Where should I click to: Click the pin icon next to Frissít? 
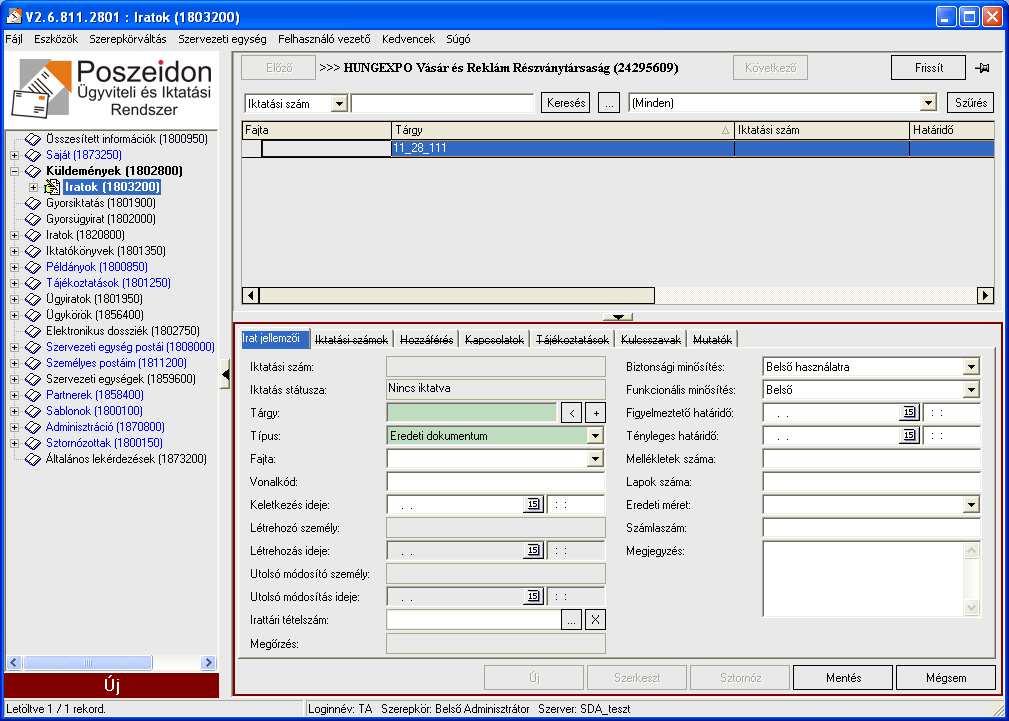[x=982, y=68]
